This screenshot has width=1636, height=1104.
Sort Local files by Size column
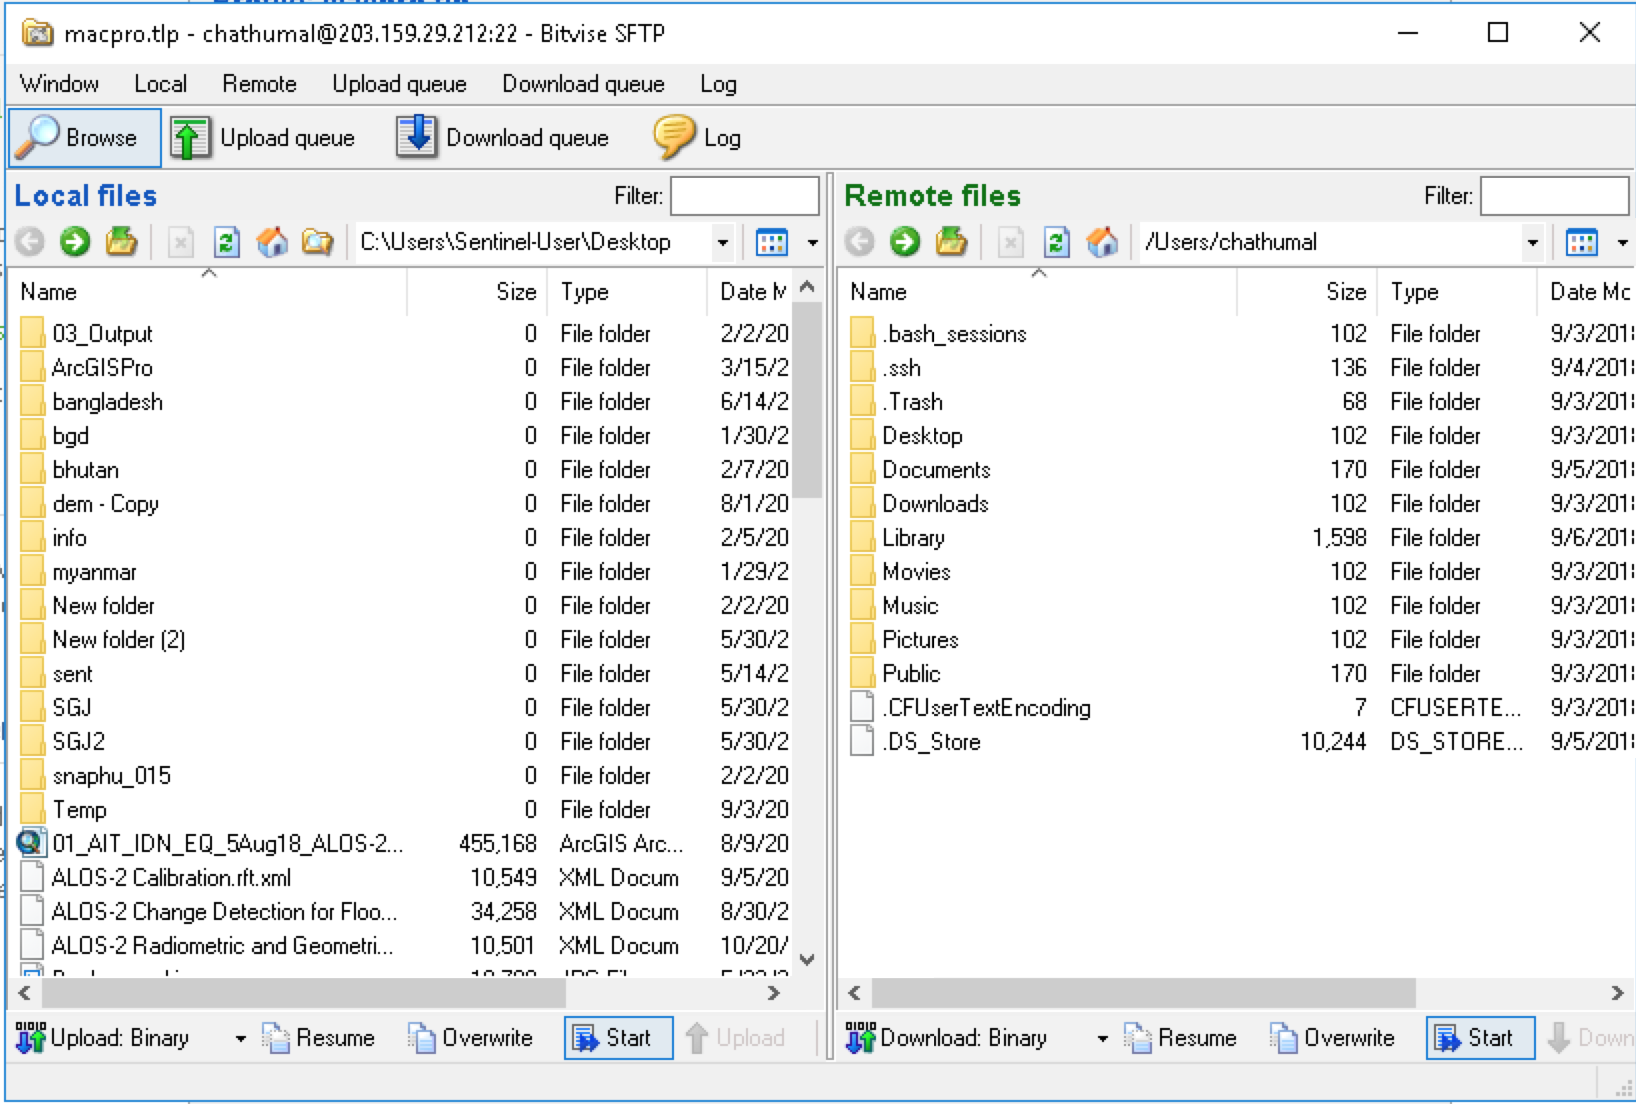tap(477, 292)
